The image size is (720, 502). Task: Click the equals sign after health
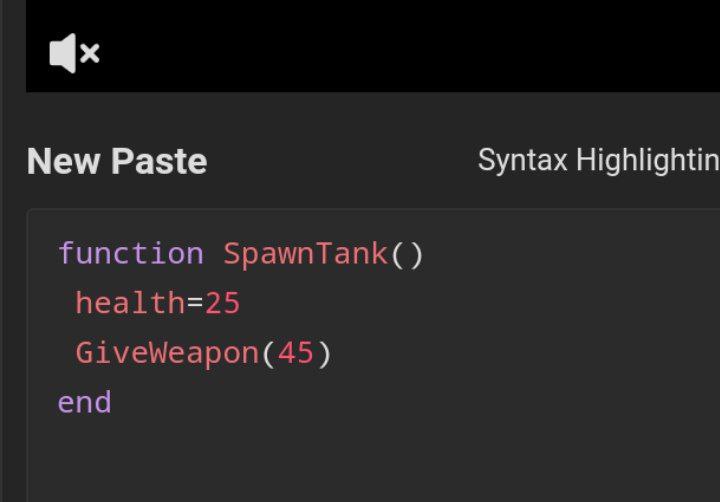pyautogui.click(x=195, y=303)
